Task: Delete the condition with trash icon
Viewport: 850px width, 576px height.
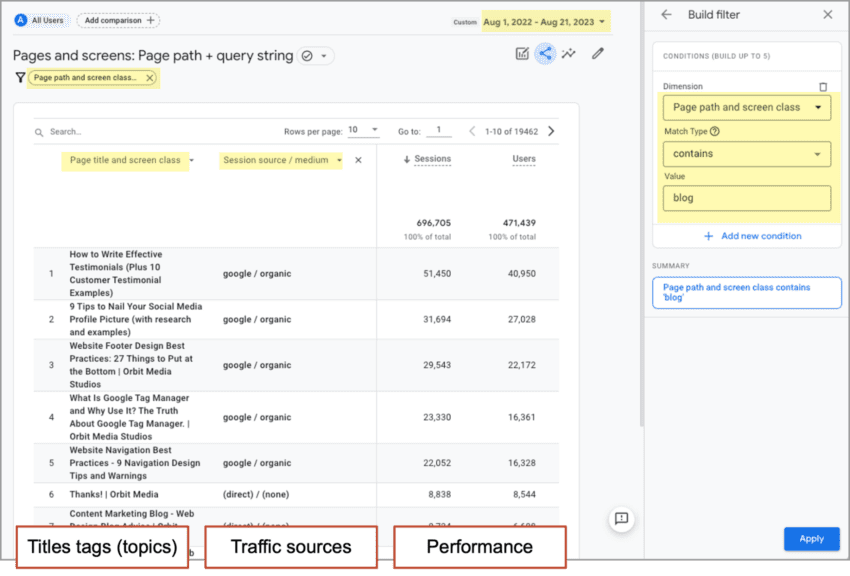Action: [823, 88]
